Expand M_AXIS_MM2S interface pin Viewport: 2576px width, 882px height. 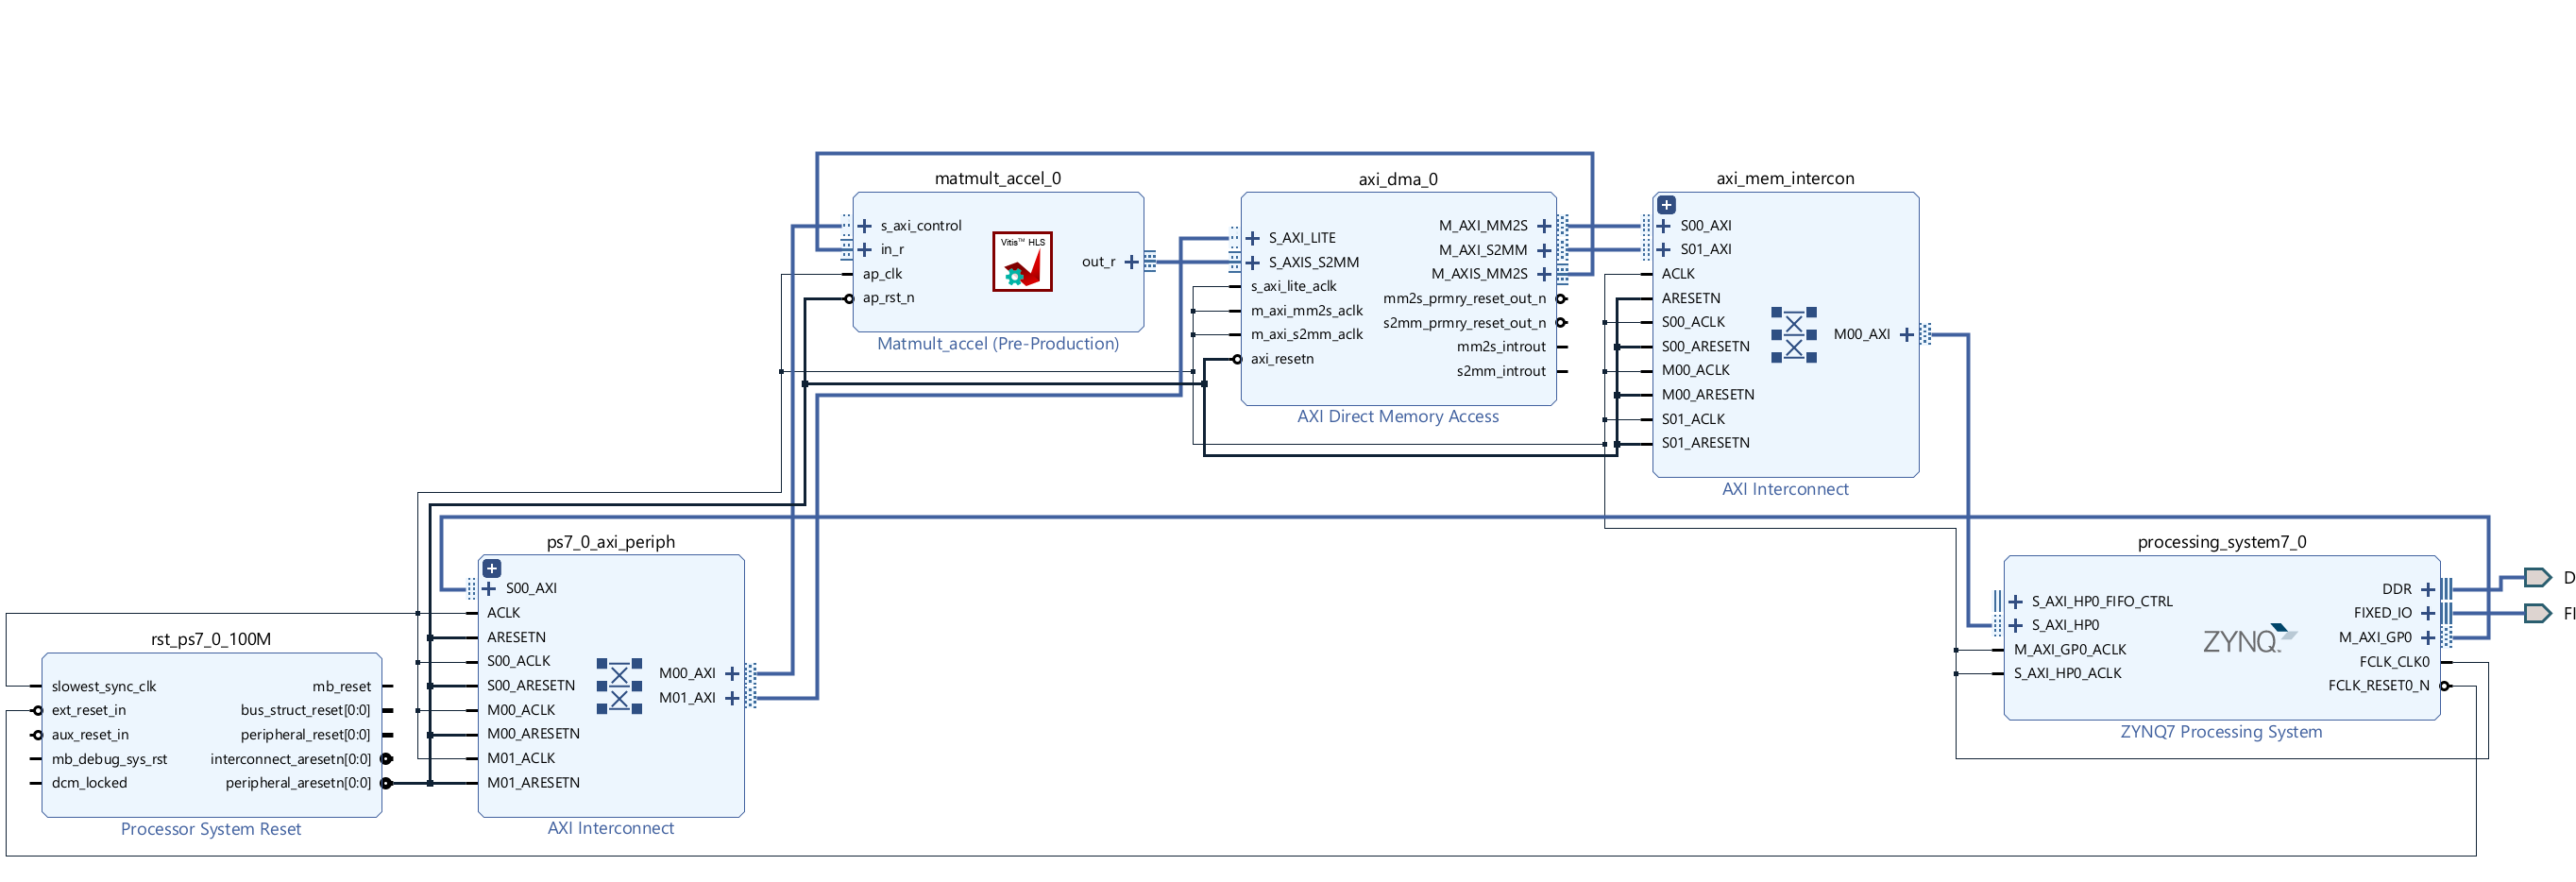click(x=1544, y=274)
